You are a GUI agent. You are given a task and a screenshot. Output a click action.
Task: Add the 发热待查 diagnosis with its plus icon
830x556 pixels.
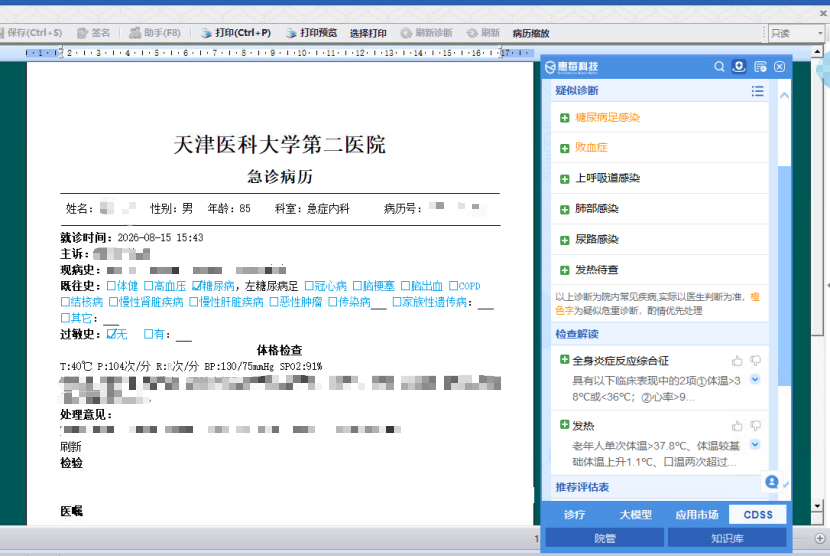tap(564, 271)
